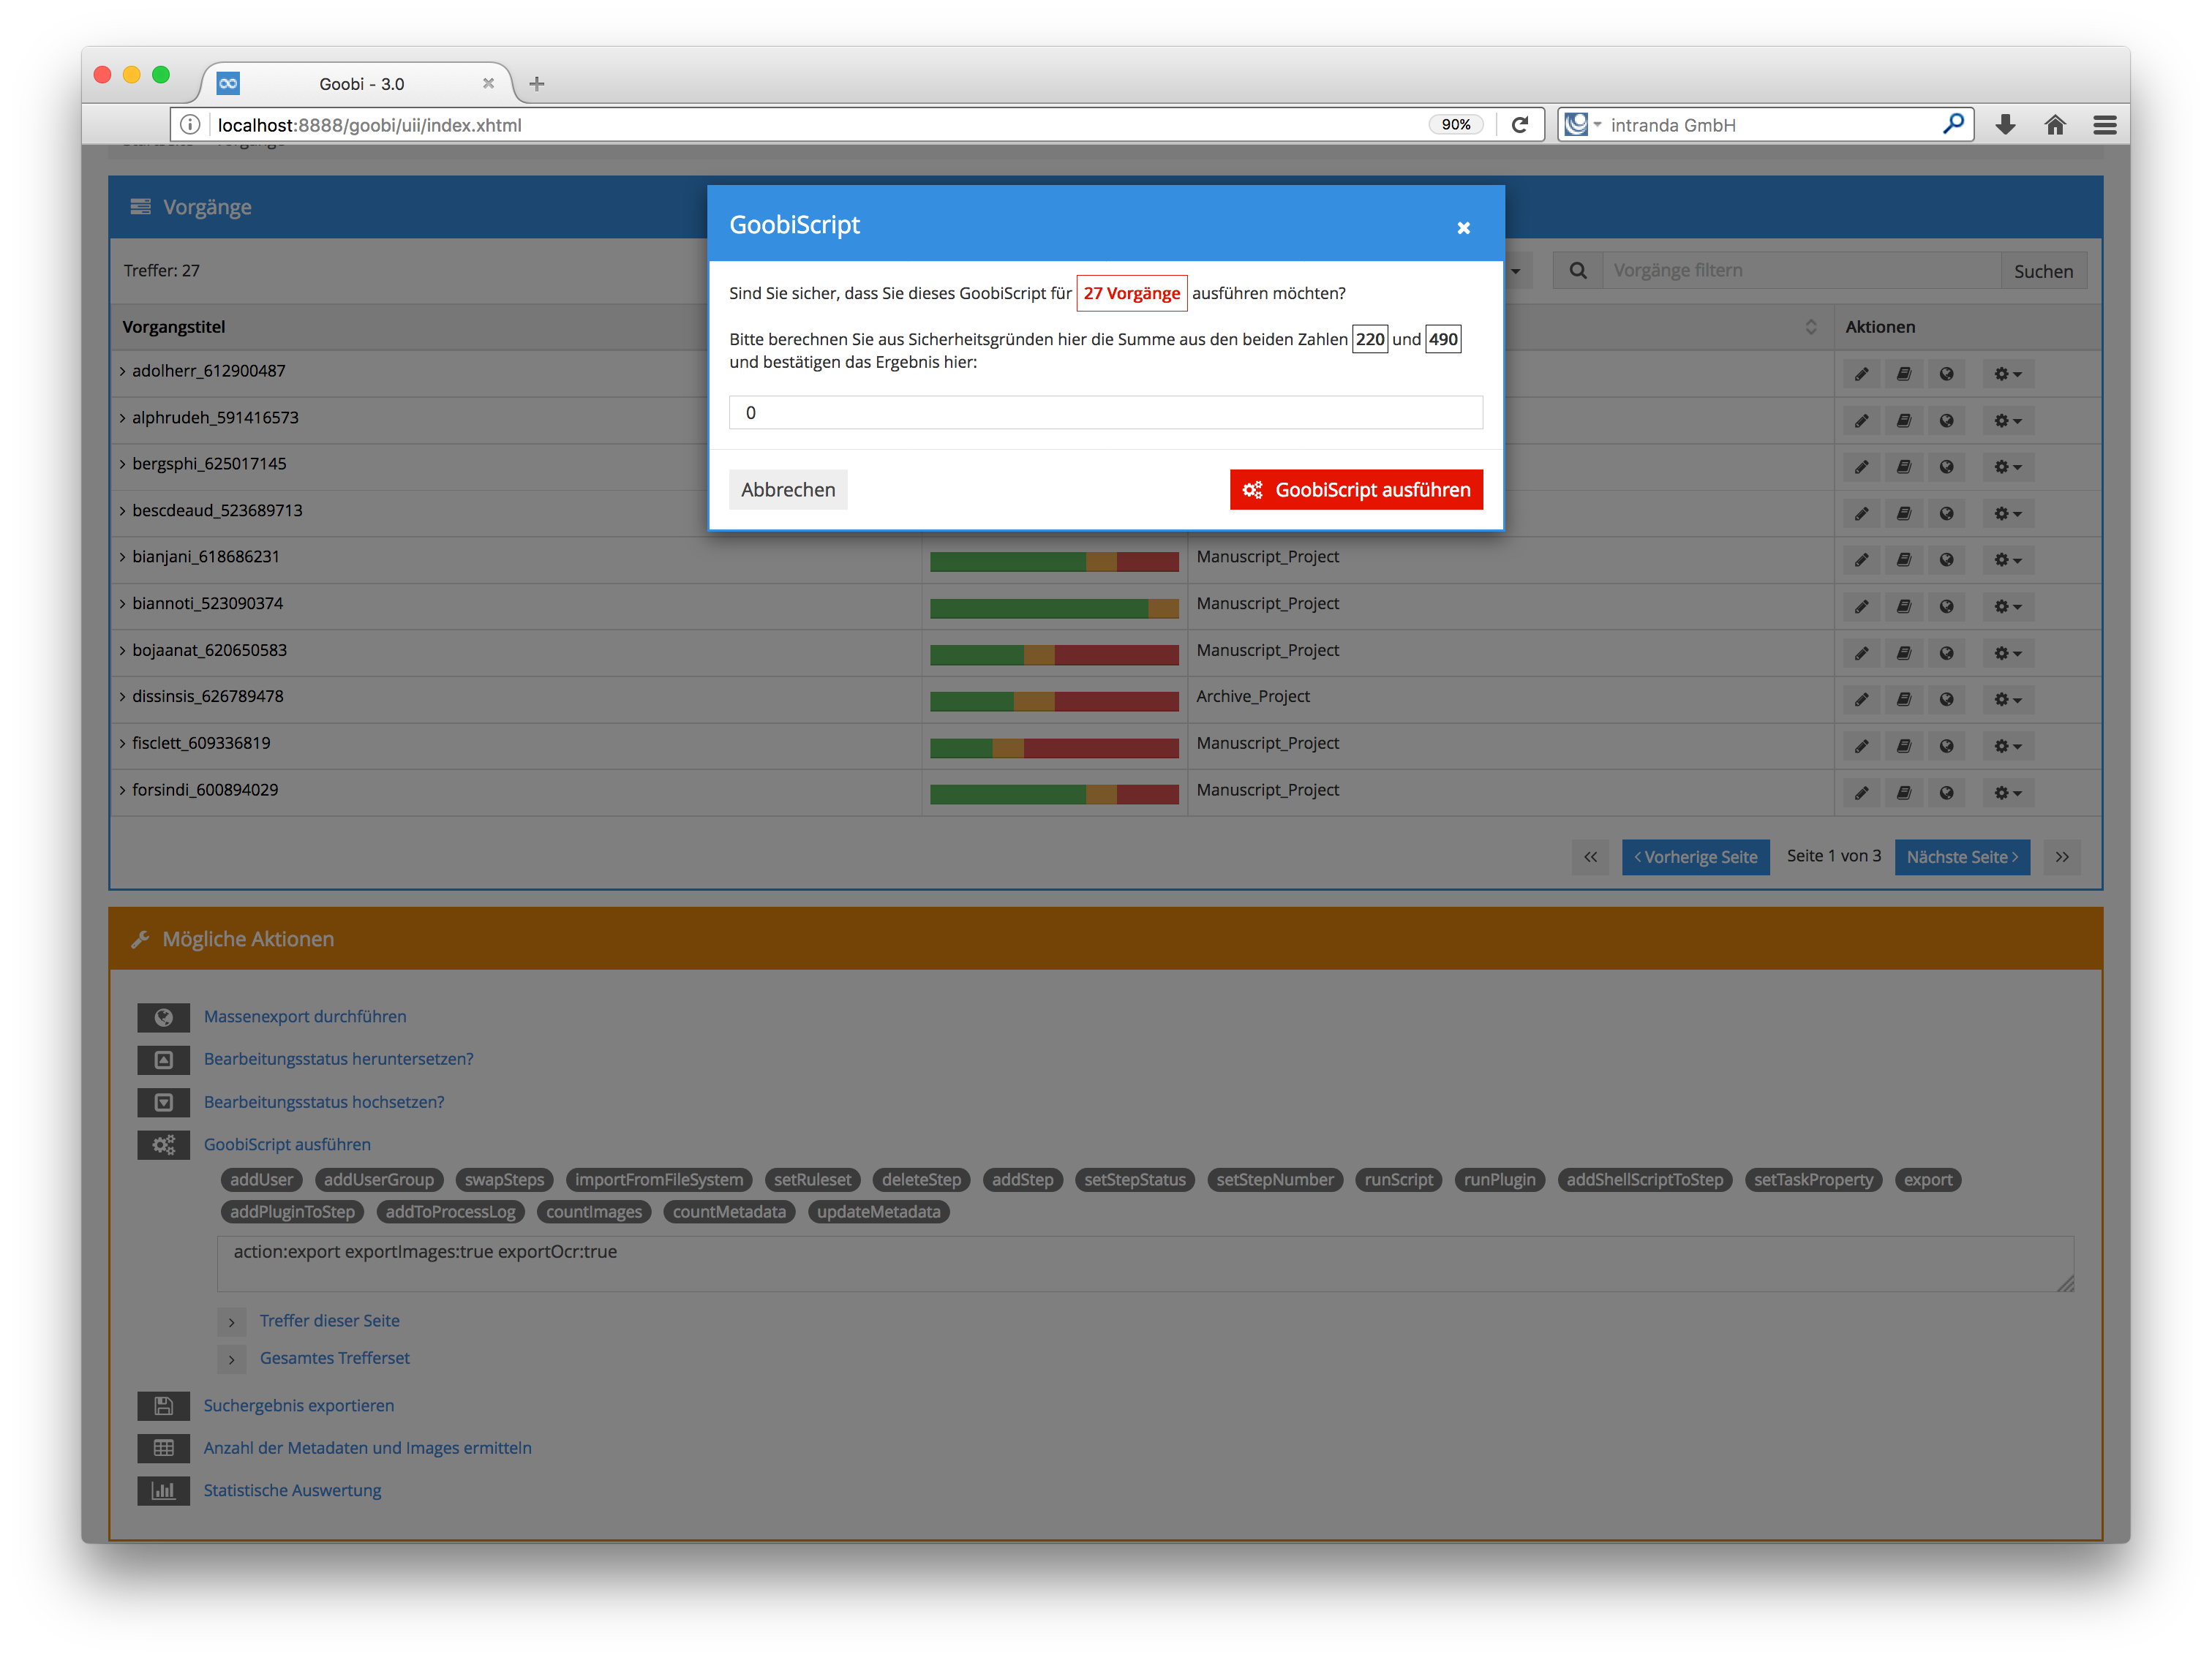Click the 90% zoom indicator in address bar

tap(1456, 125)
